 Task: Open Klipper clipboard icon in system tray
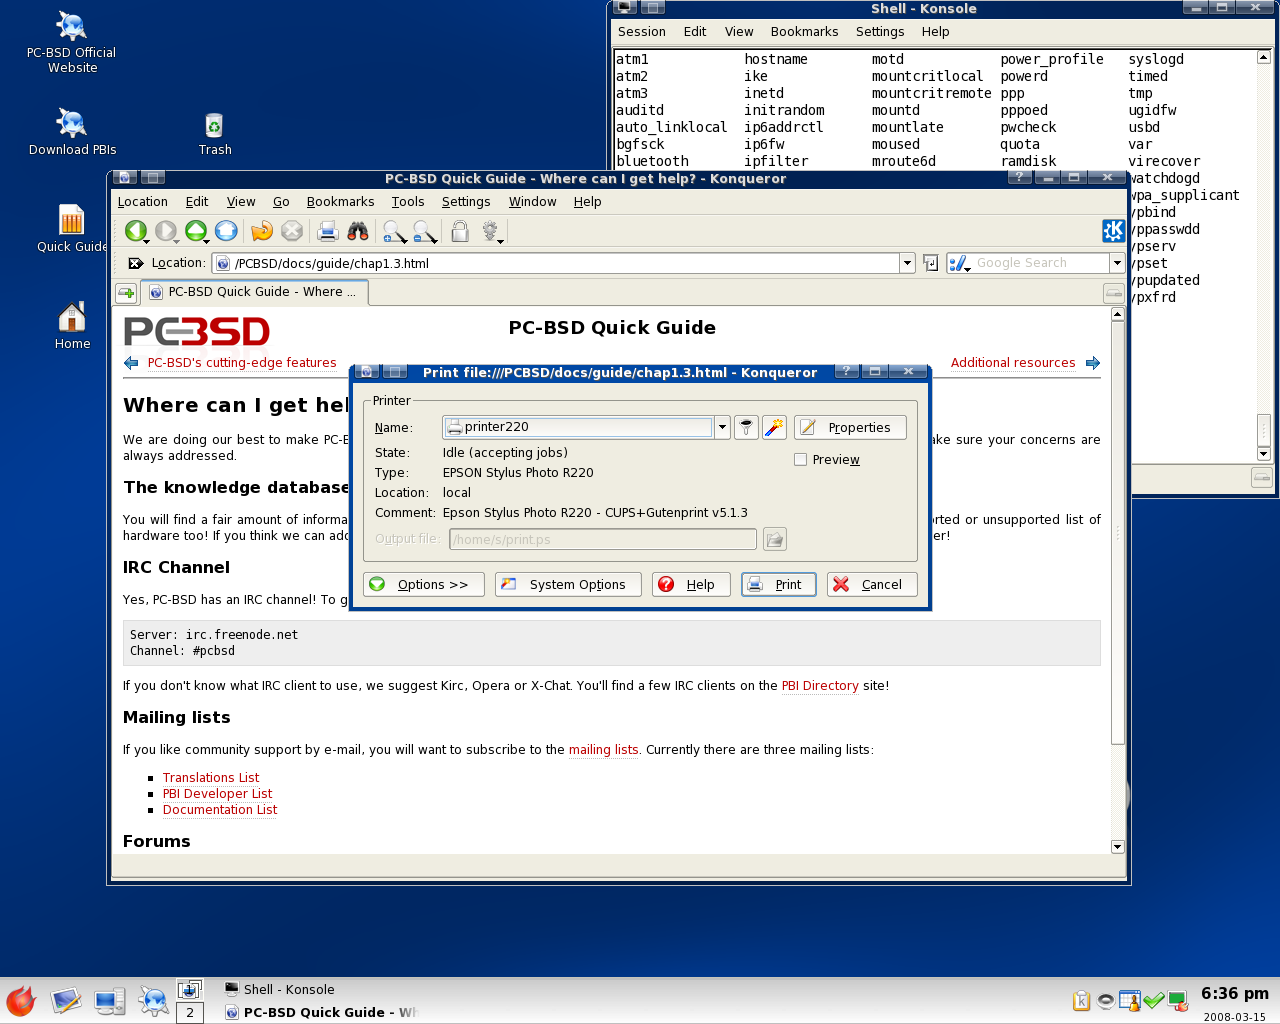[1081, 1001]
